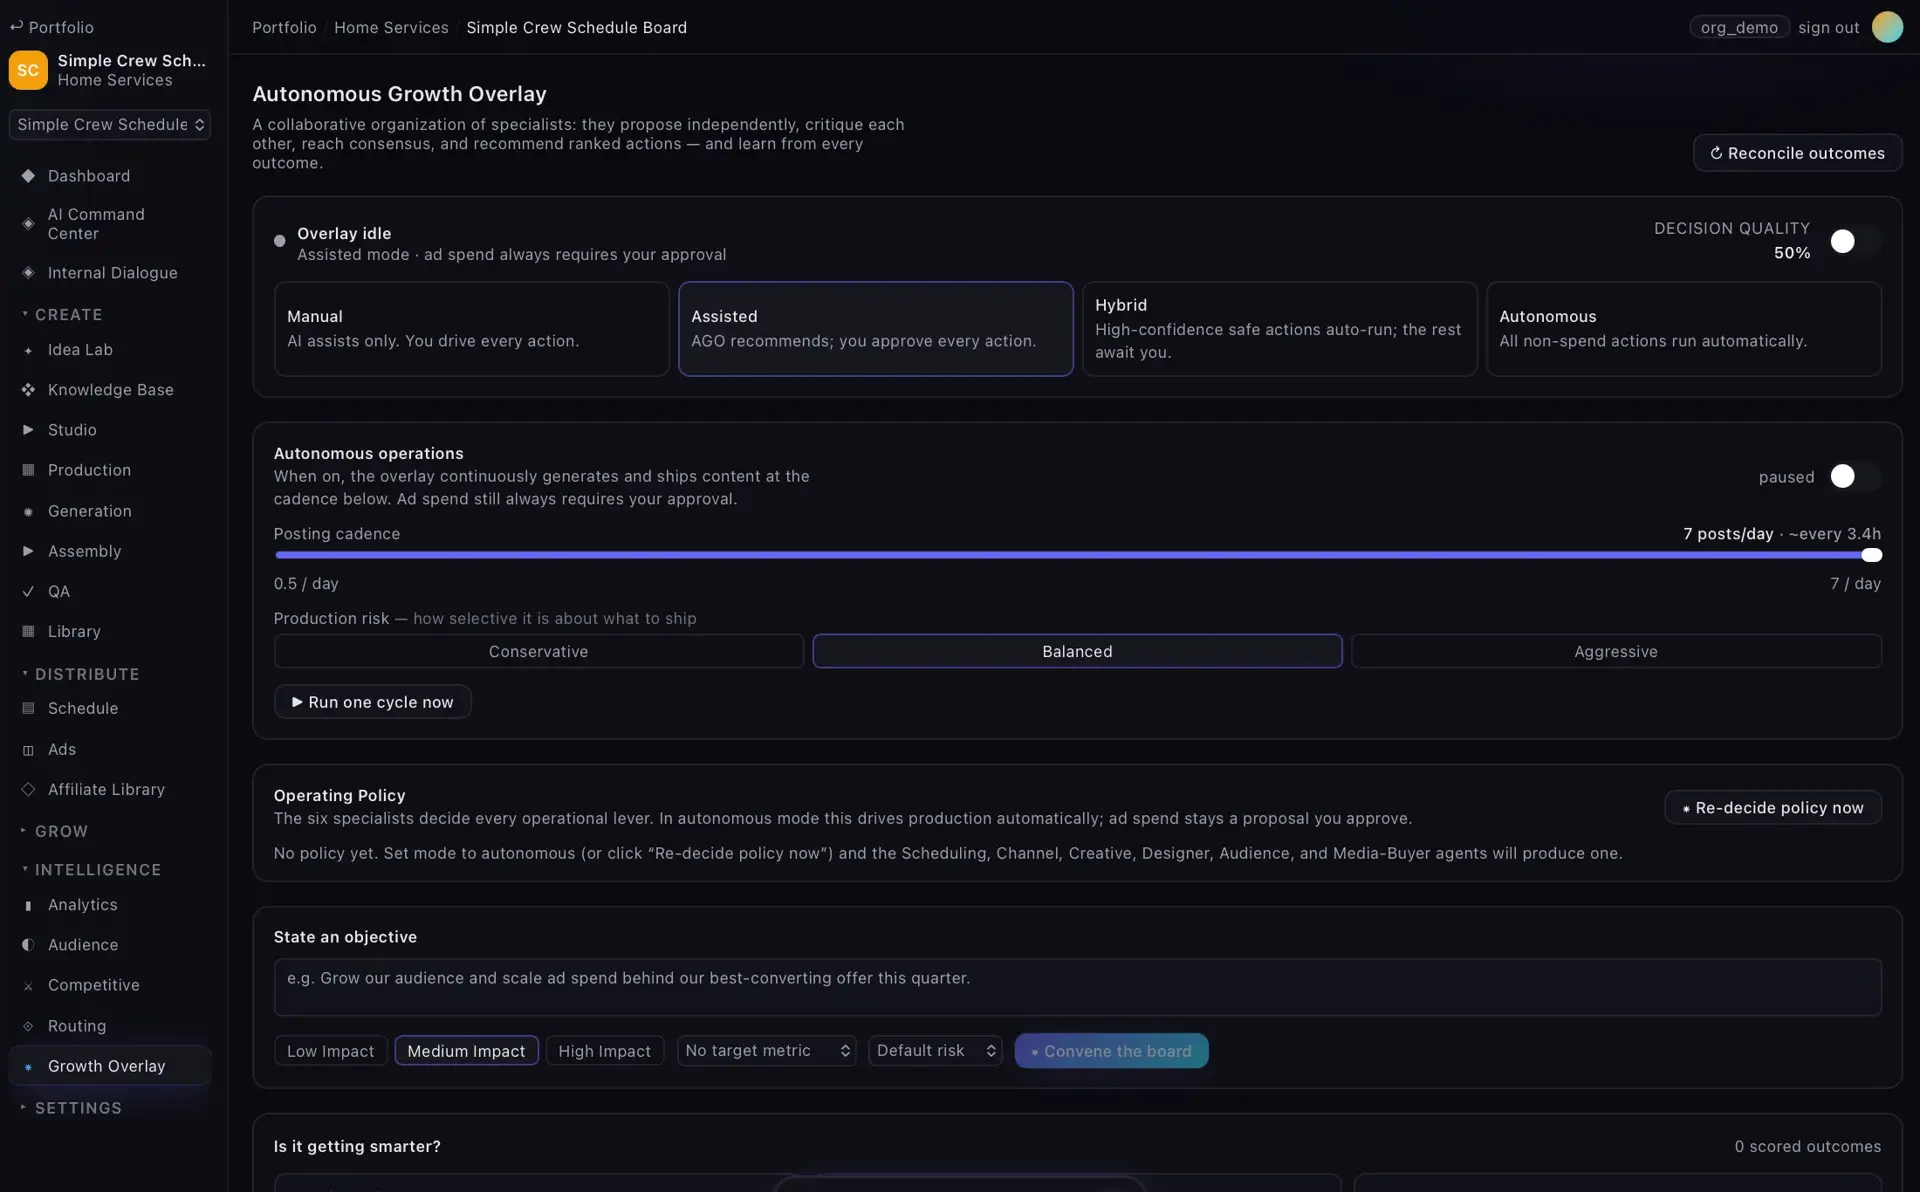Click the org_demo badge
The image size is (1920, 1192).
click(x=1739, y=27)
